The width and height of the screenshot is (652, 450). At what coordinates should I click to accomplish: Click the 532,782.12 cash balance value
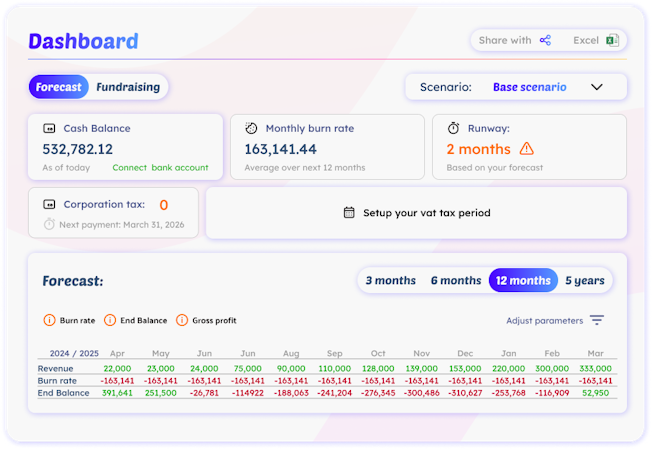[77, 149]
